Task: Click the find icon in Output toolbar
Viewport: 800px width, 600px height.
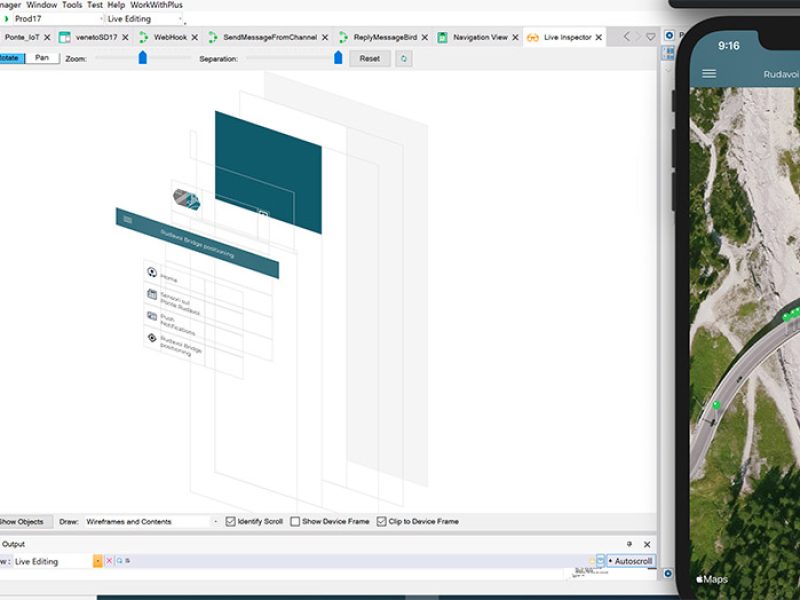Action: point(119,561)
